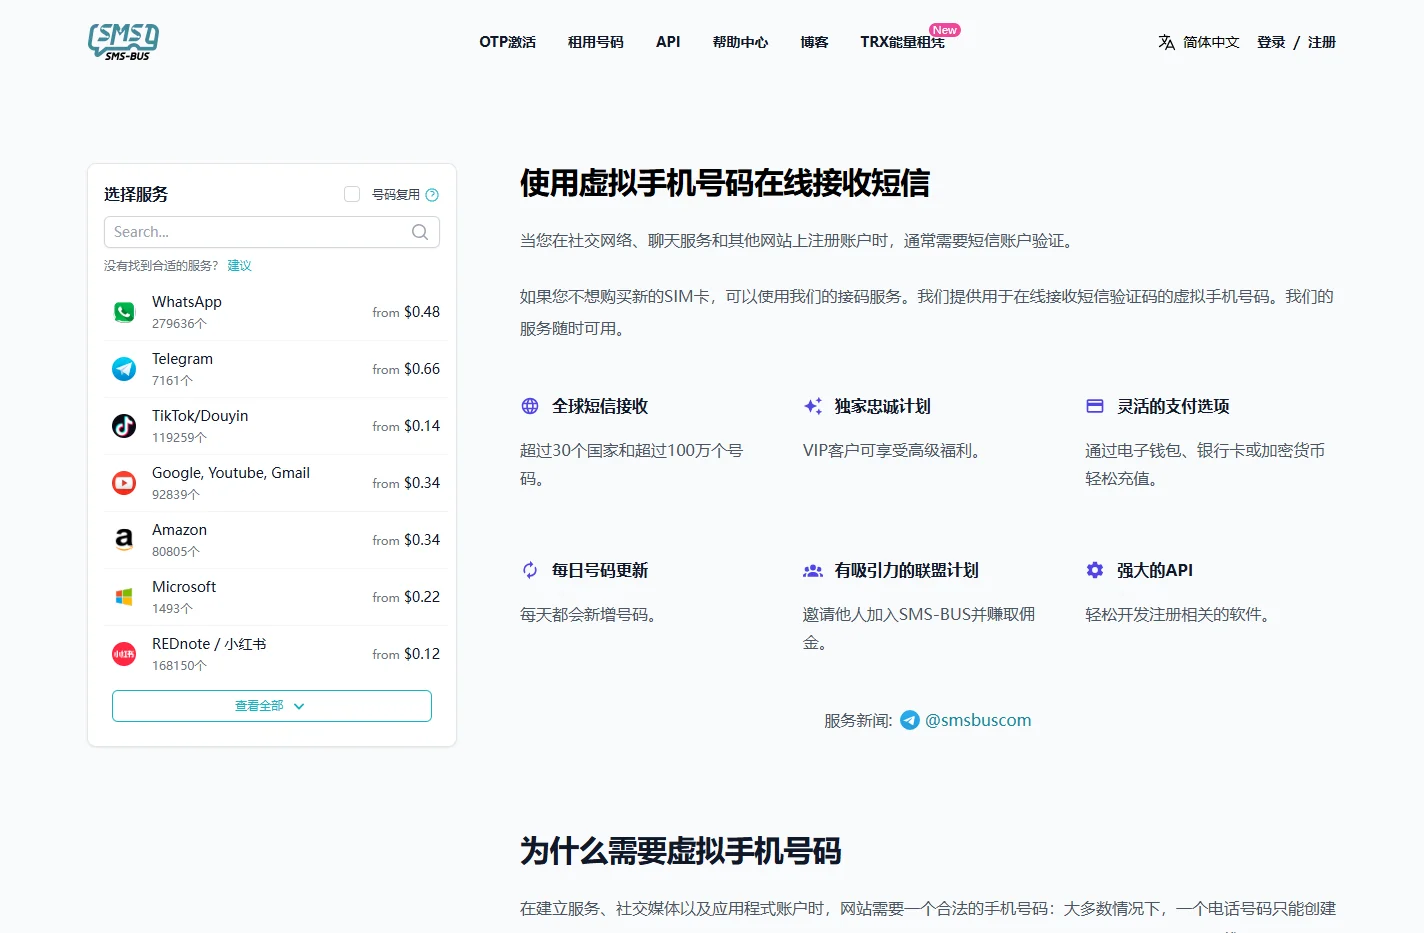Select the TikTok/Douyin service name
Screen dimensions: 1424x933
click(x=200, y=416)
